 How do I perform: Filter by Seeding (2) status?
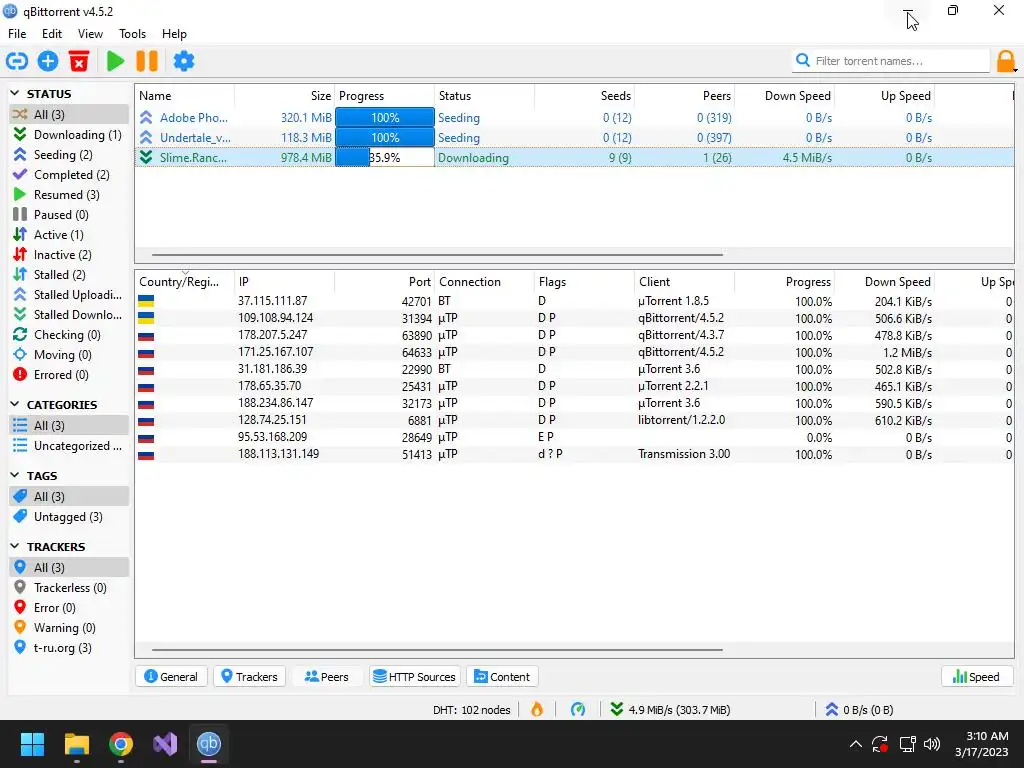pyautogui.click(x=69, y=155)
